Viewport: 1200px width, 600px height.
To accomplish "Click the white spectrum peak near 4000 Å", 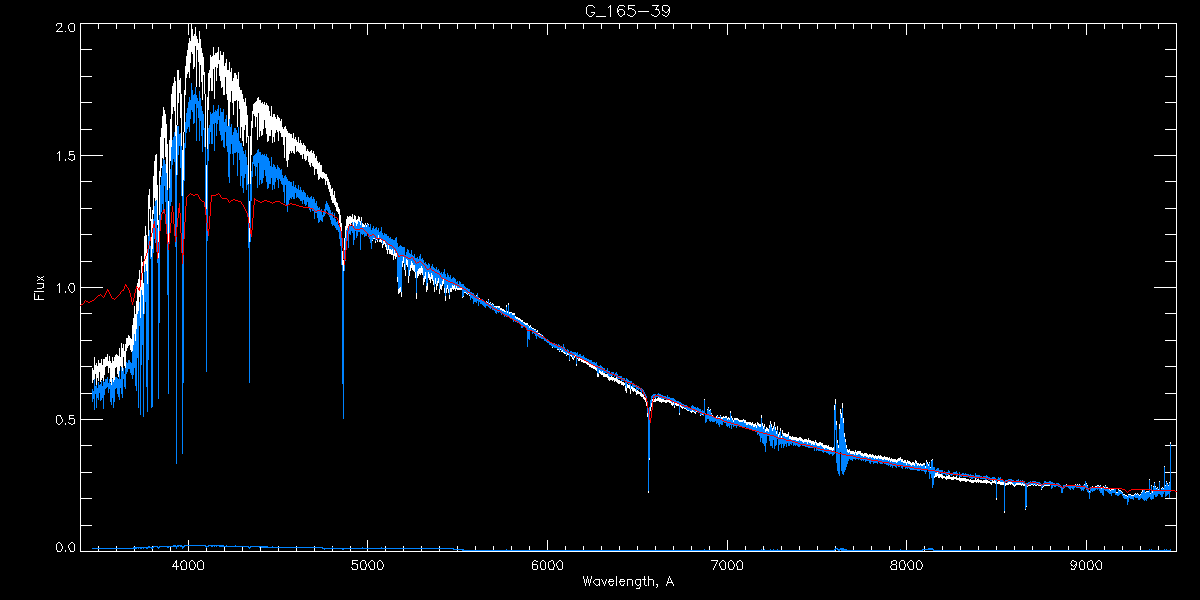I will tap(193, 40).
